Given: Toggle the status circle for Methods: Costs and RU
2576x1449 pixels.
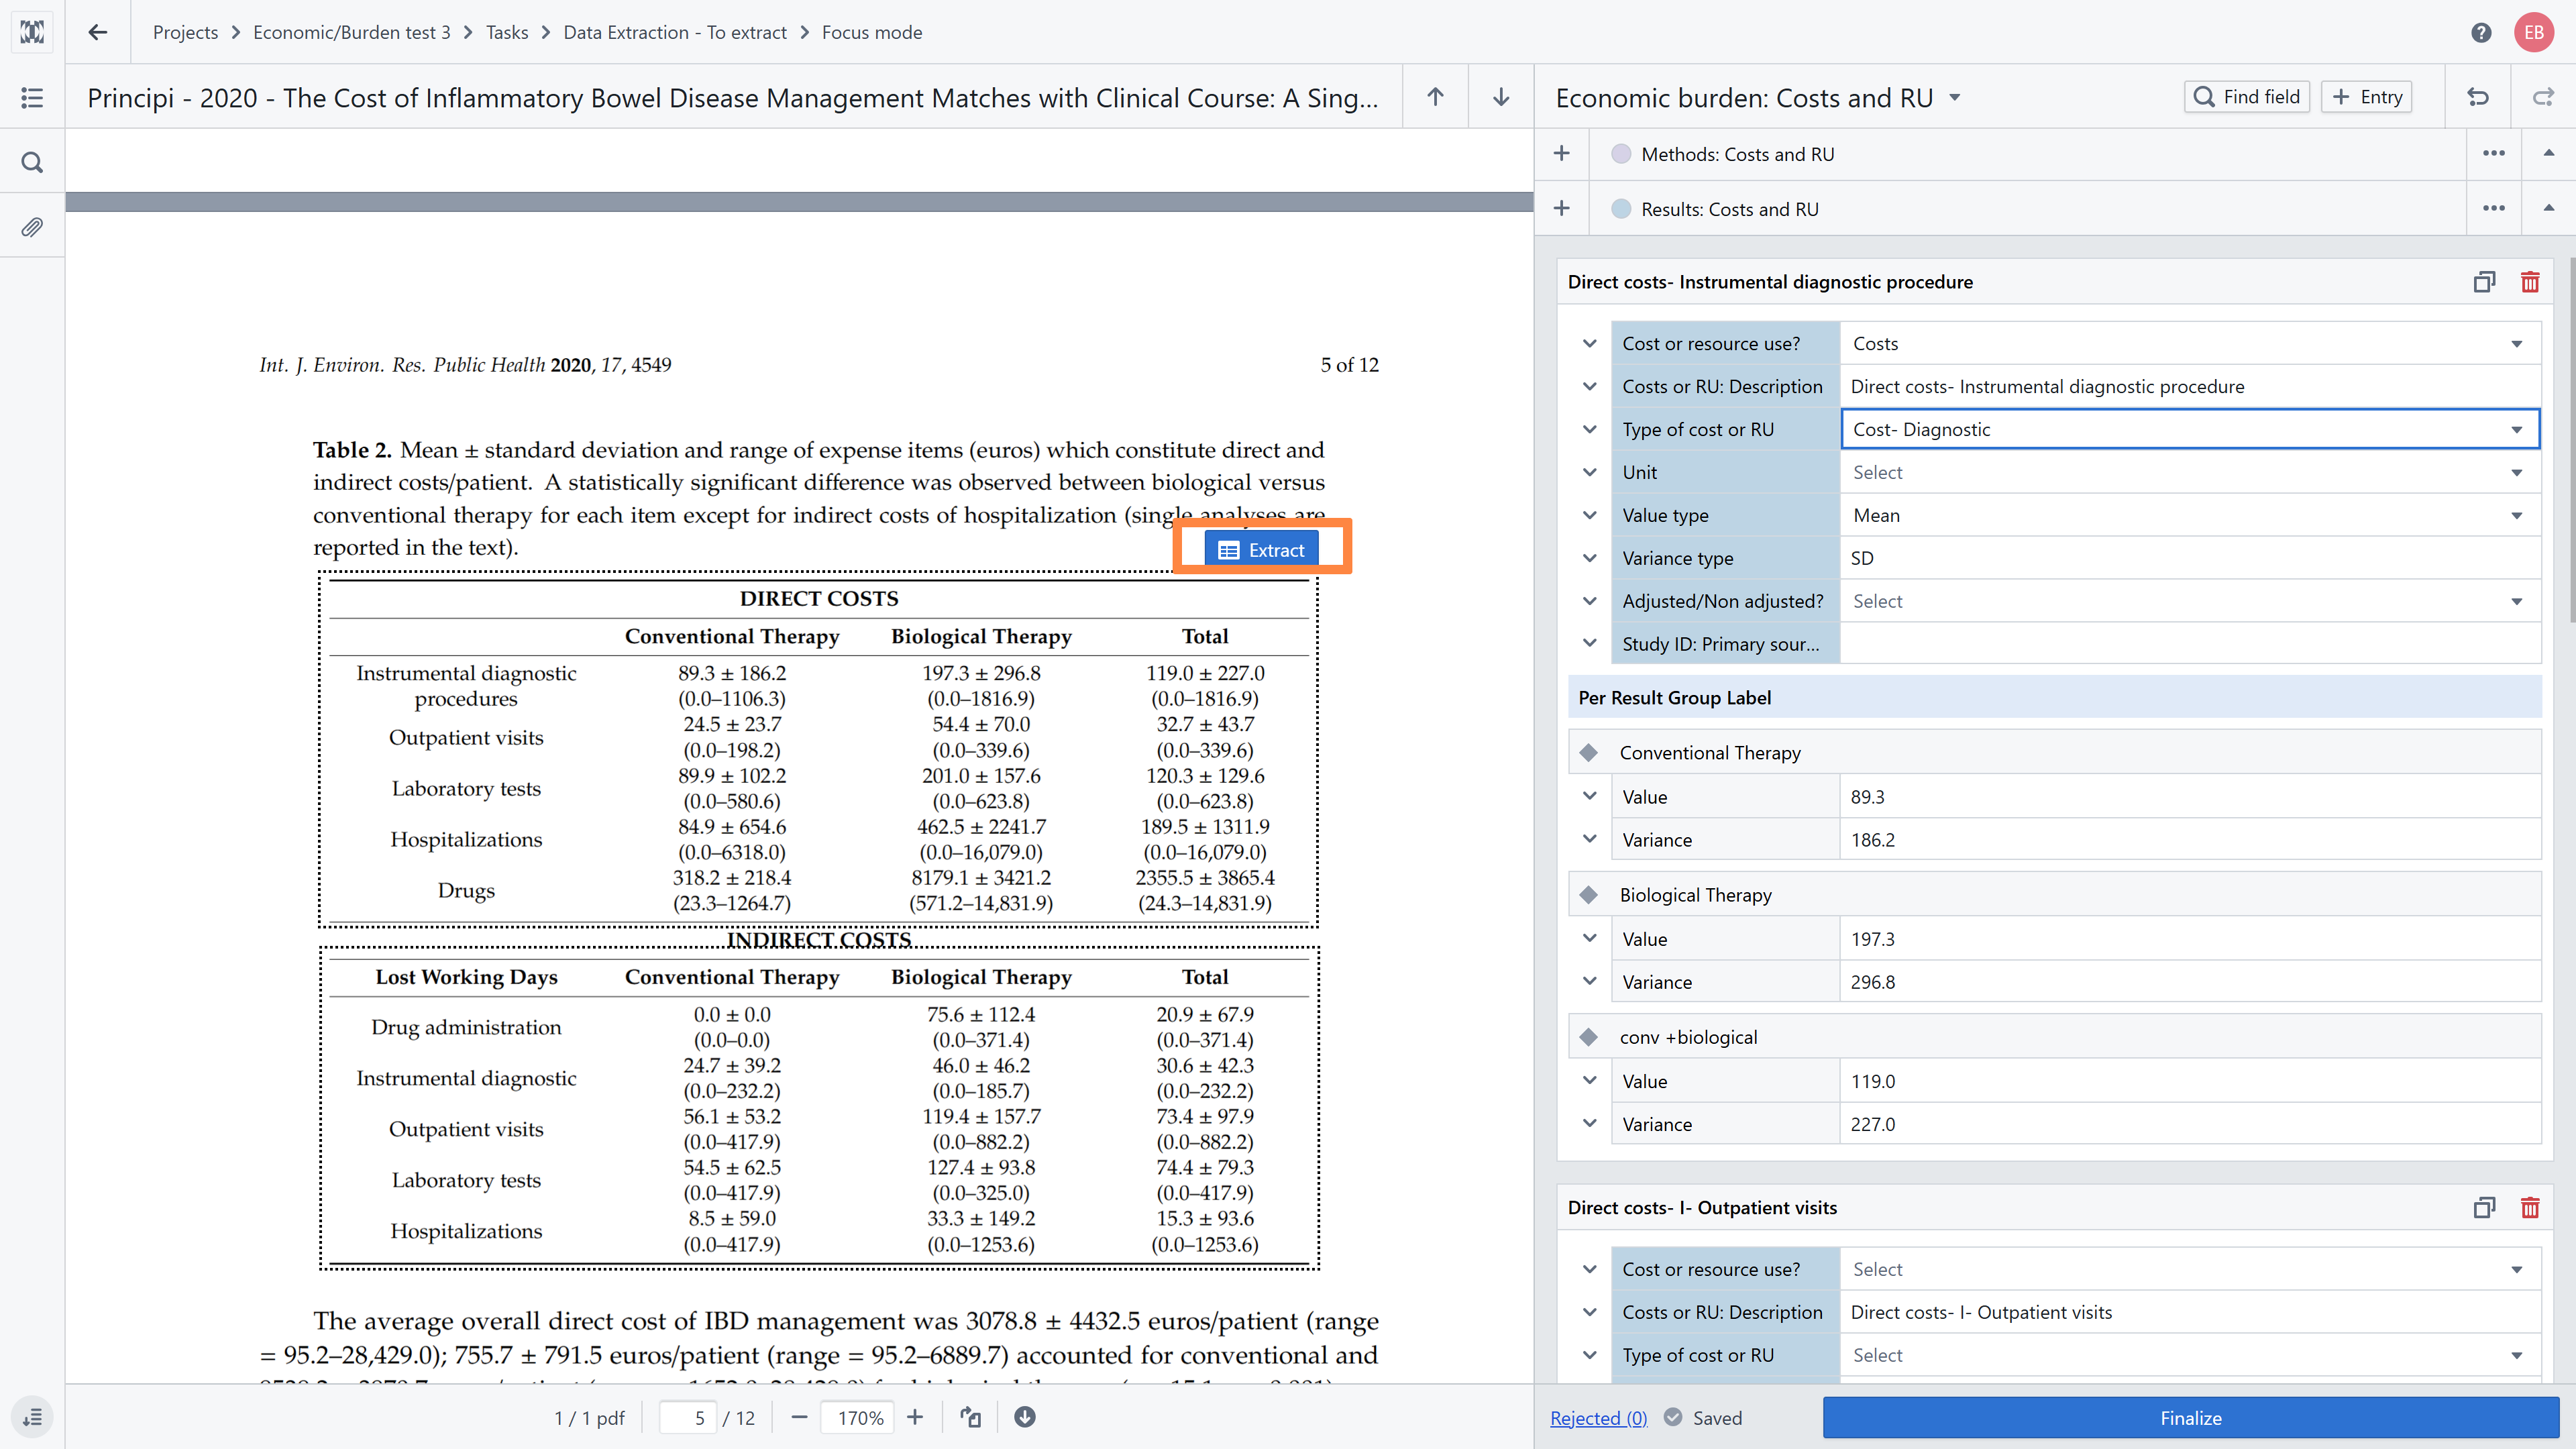Looking at the screenshot, I should click(x=1621, y=154).
